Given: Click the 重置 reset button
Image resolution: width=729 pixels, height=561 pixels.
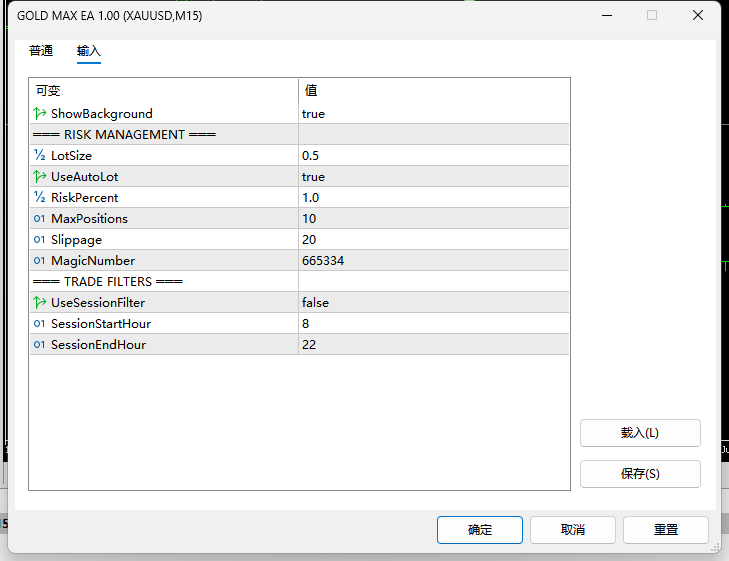Looking at the screenshot, I should click(666, 529).
